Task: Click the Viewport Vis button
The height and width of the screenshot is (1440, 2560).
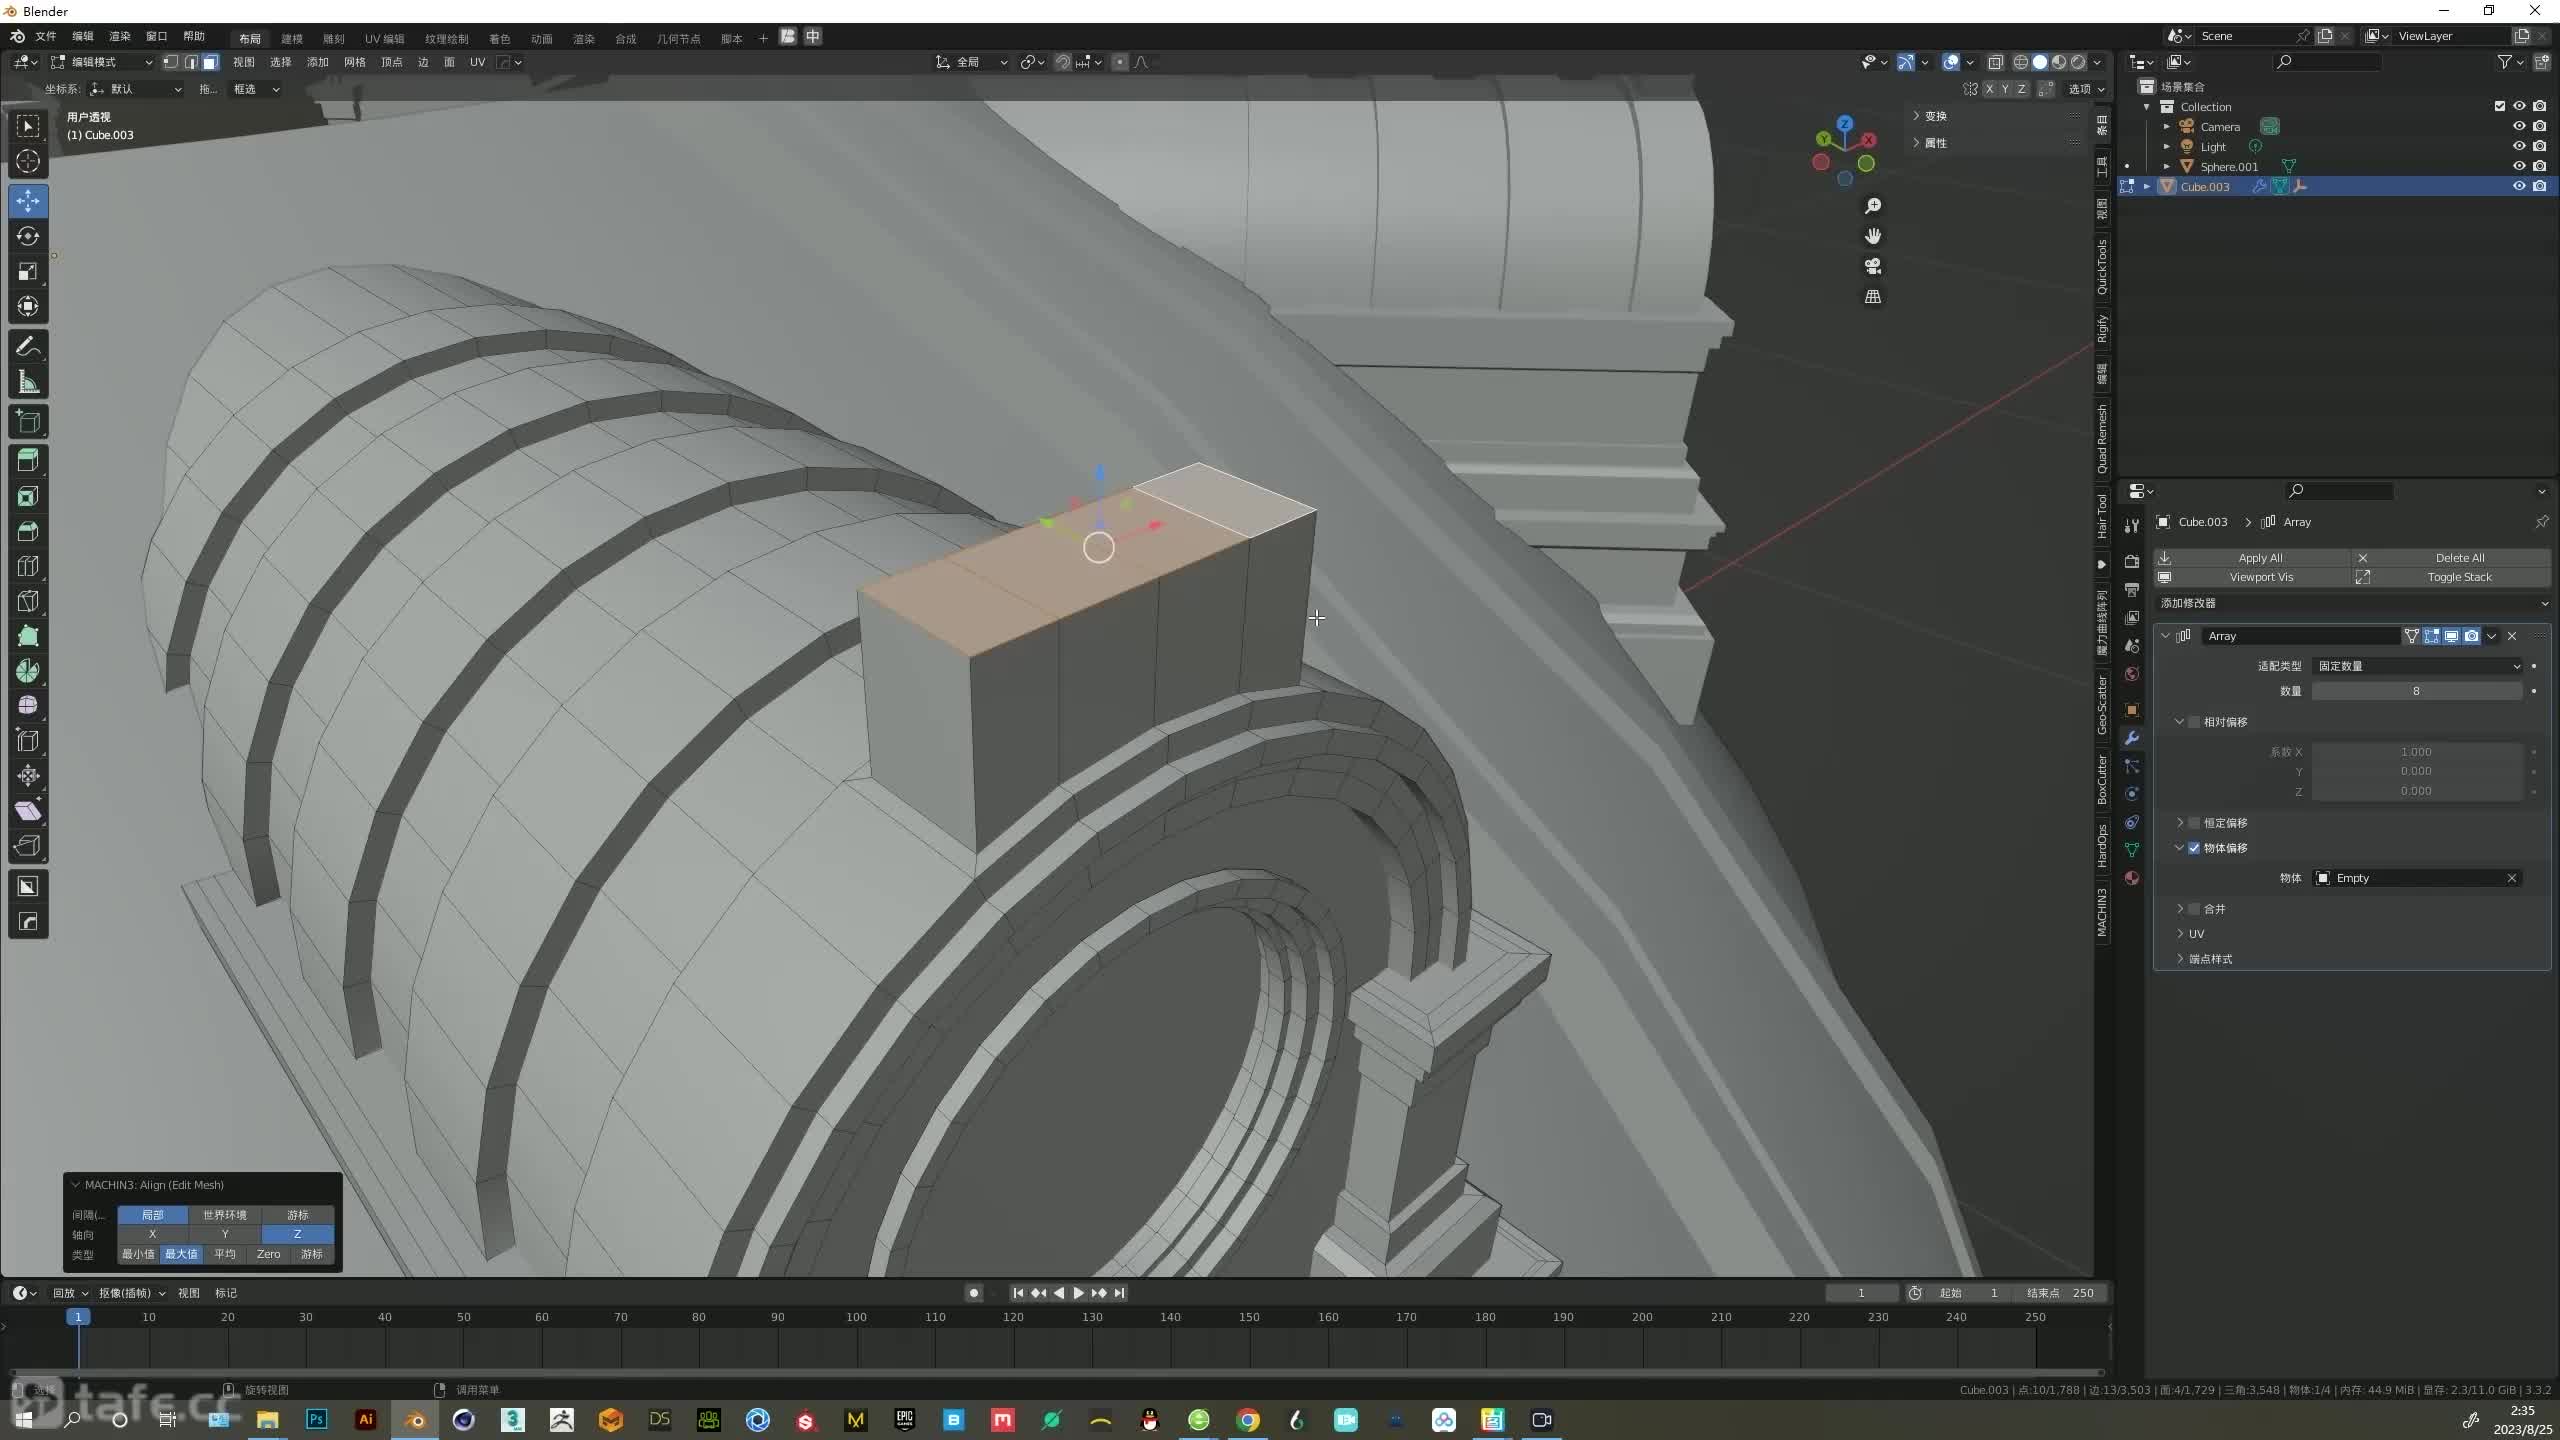Action: click(x=2252, y=577)
